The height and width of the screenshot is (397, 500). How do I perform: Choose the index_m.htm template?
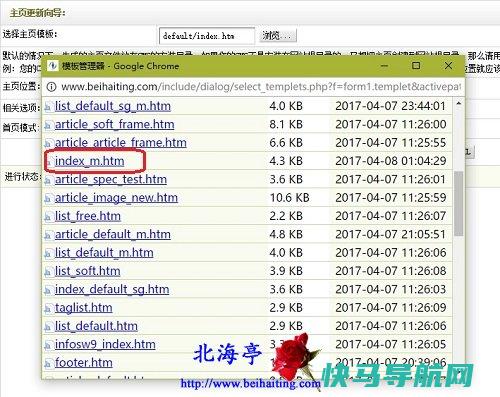coord(89,161)
